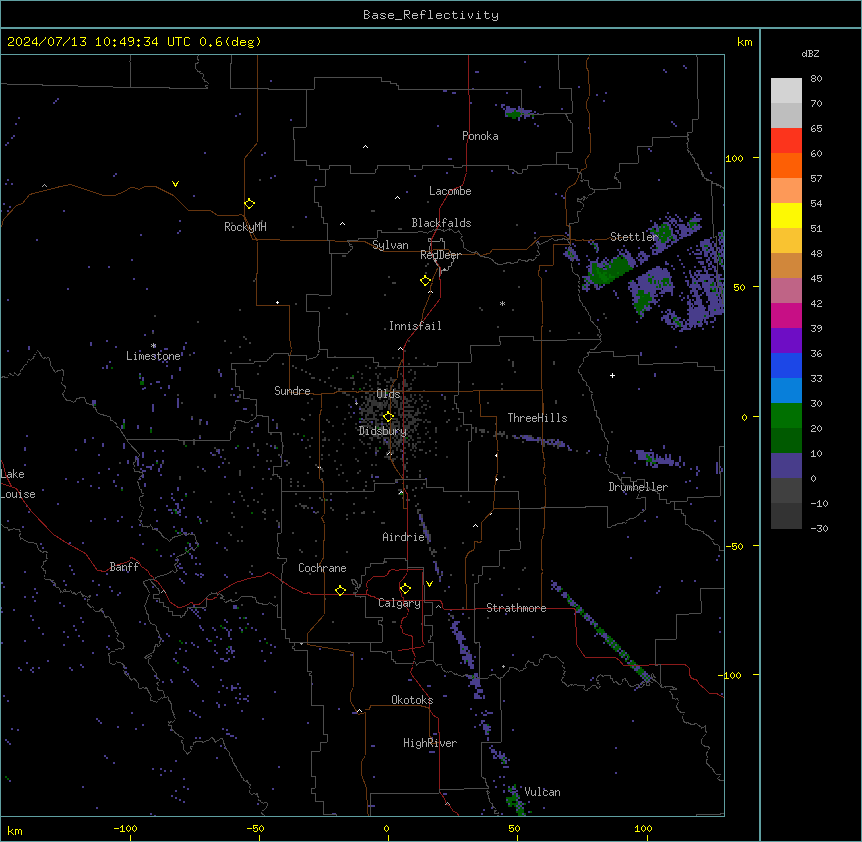Image resolution: width=862 pixels, height=842 pixels.
Task: Click the -50 tick on bottom axis
Action: click(255, 828)
